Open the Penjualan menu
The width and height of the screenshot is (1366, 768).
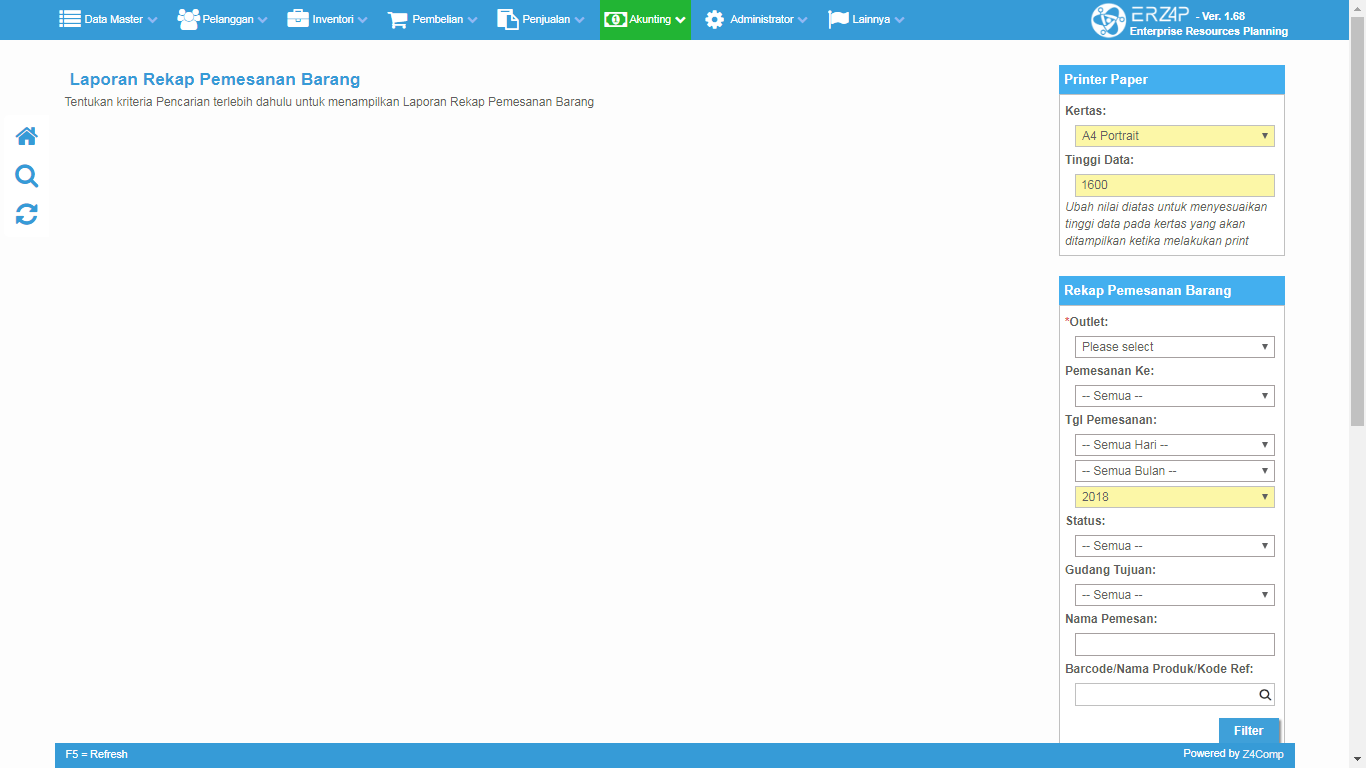[541, 19]
